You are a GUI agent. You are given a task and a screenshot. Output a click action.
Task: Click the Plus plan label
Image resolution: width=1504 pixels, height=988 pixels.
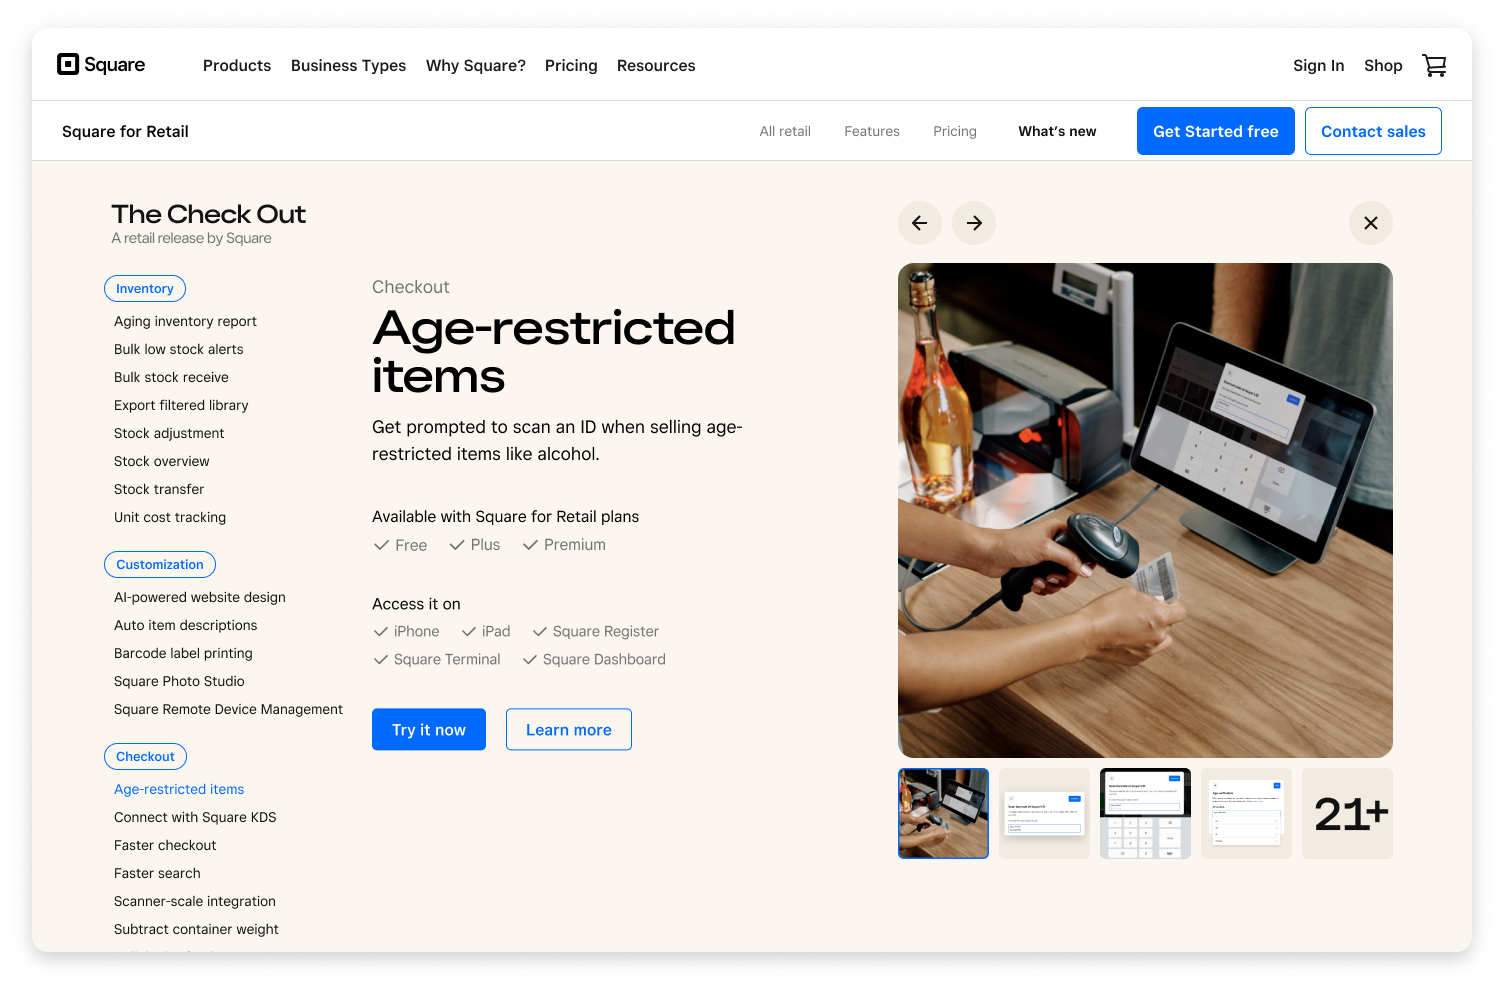tap(485, 545)
